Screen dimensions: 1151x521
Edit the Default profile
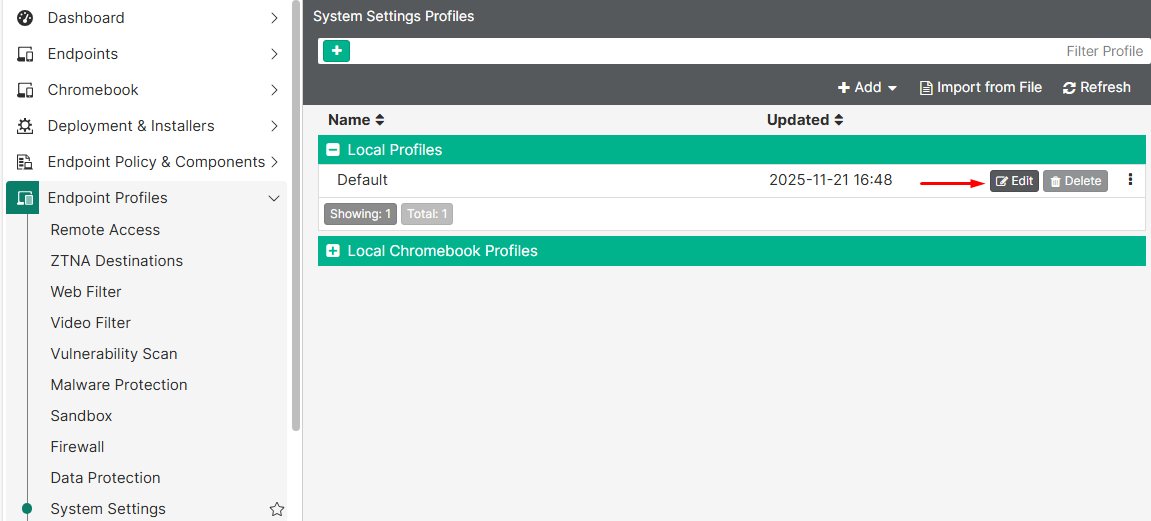point(1014,181)
